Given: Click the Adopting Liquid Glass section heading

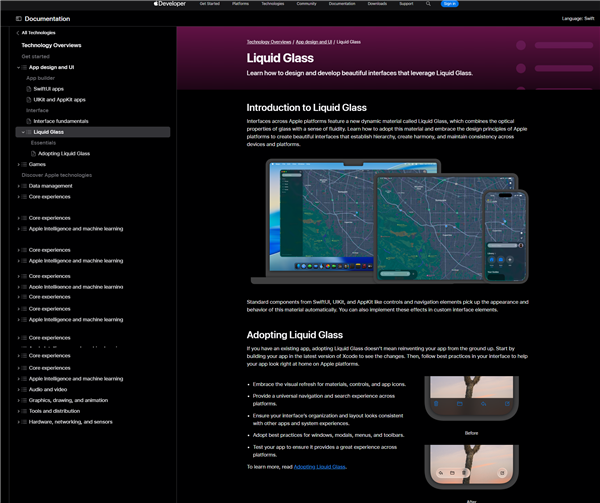Looking at the screenshot, I should coord(295,335).
